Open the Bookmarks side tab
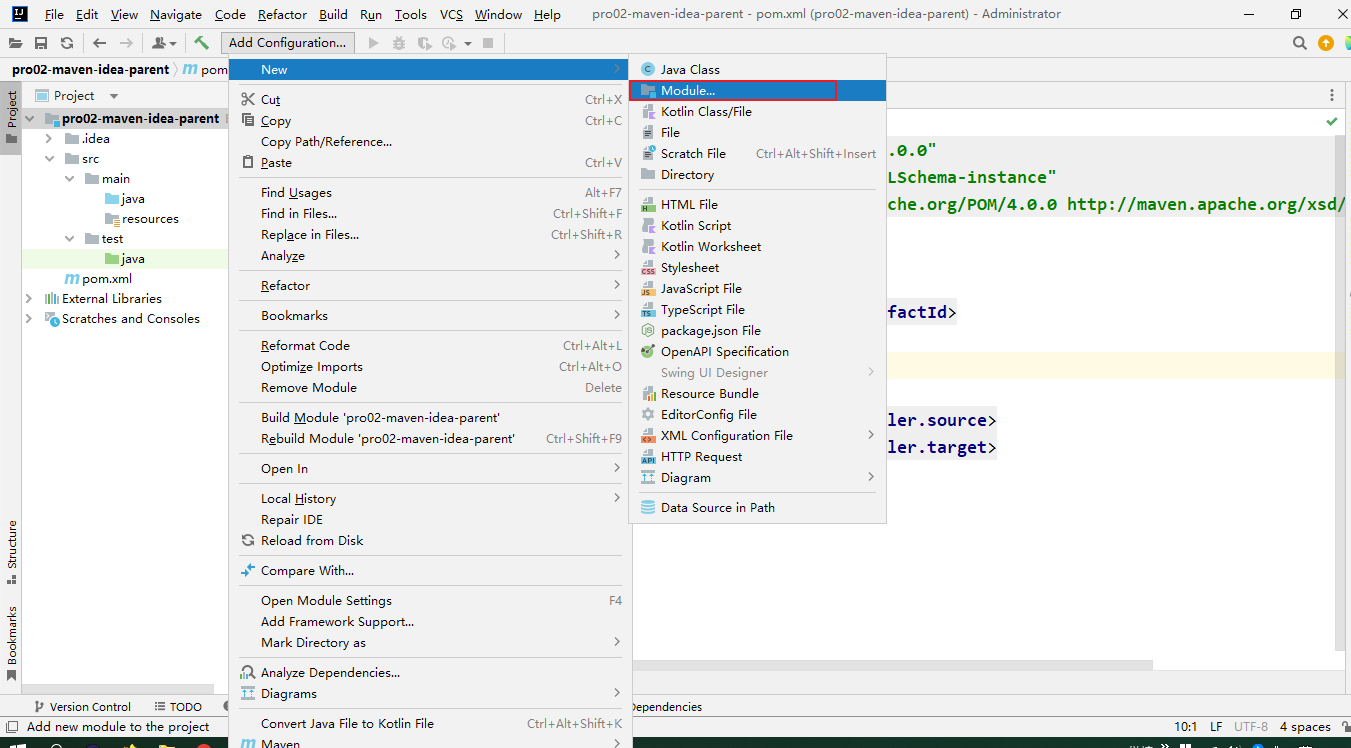1351x748 pixels. point(12,642)
